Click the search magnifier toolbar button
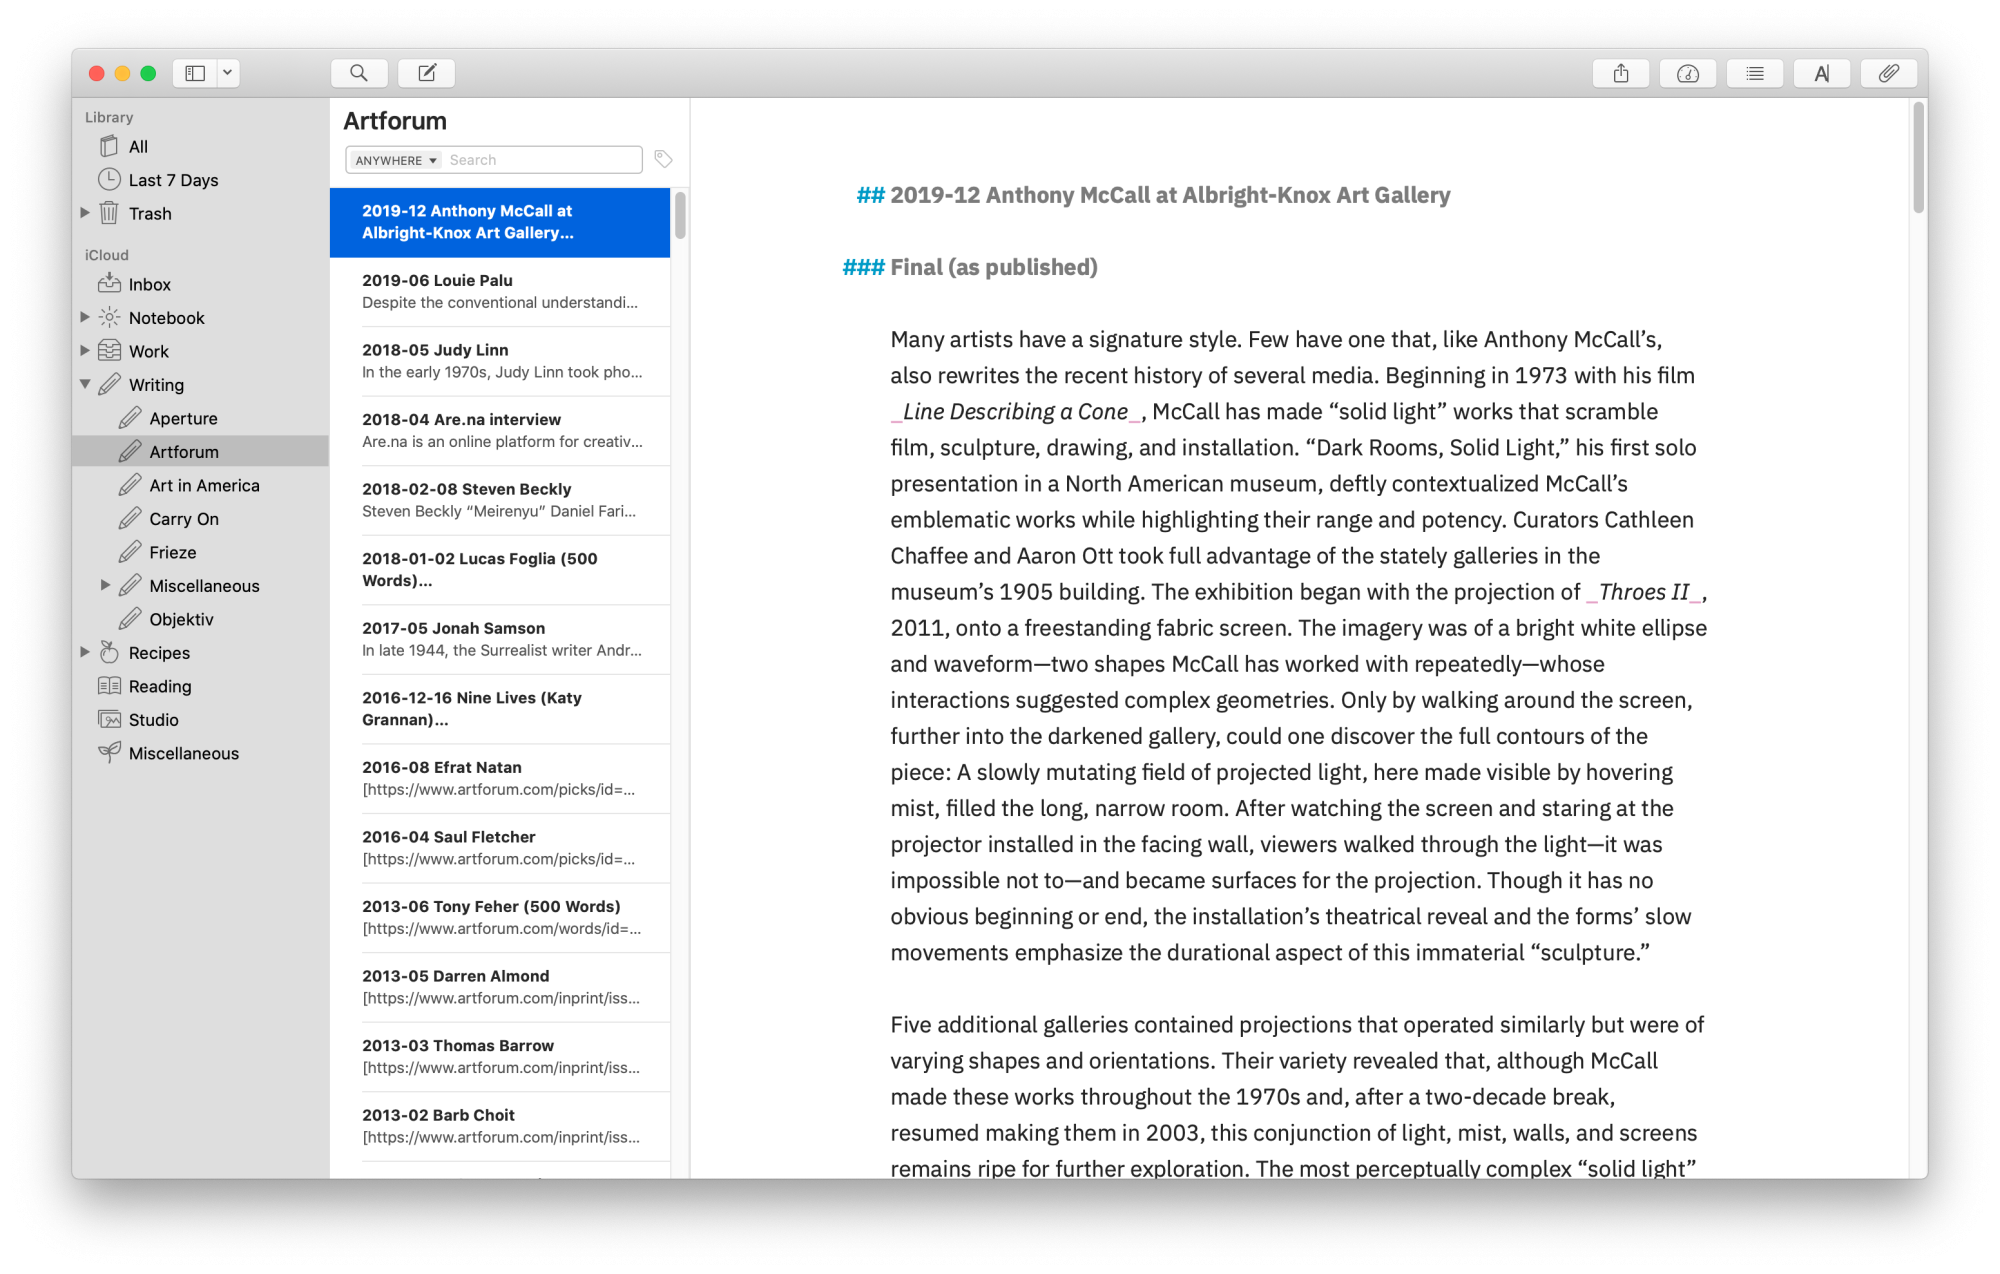The height and width of the screenshot is (1274, 2000). tap(359, 73)
